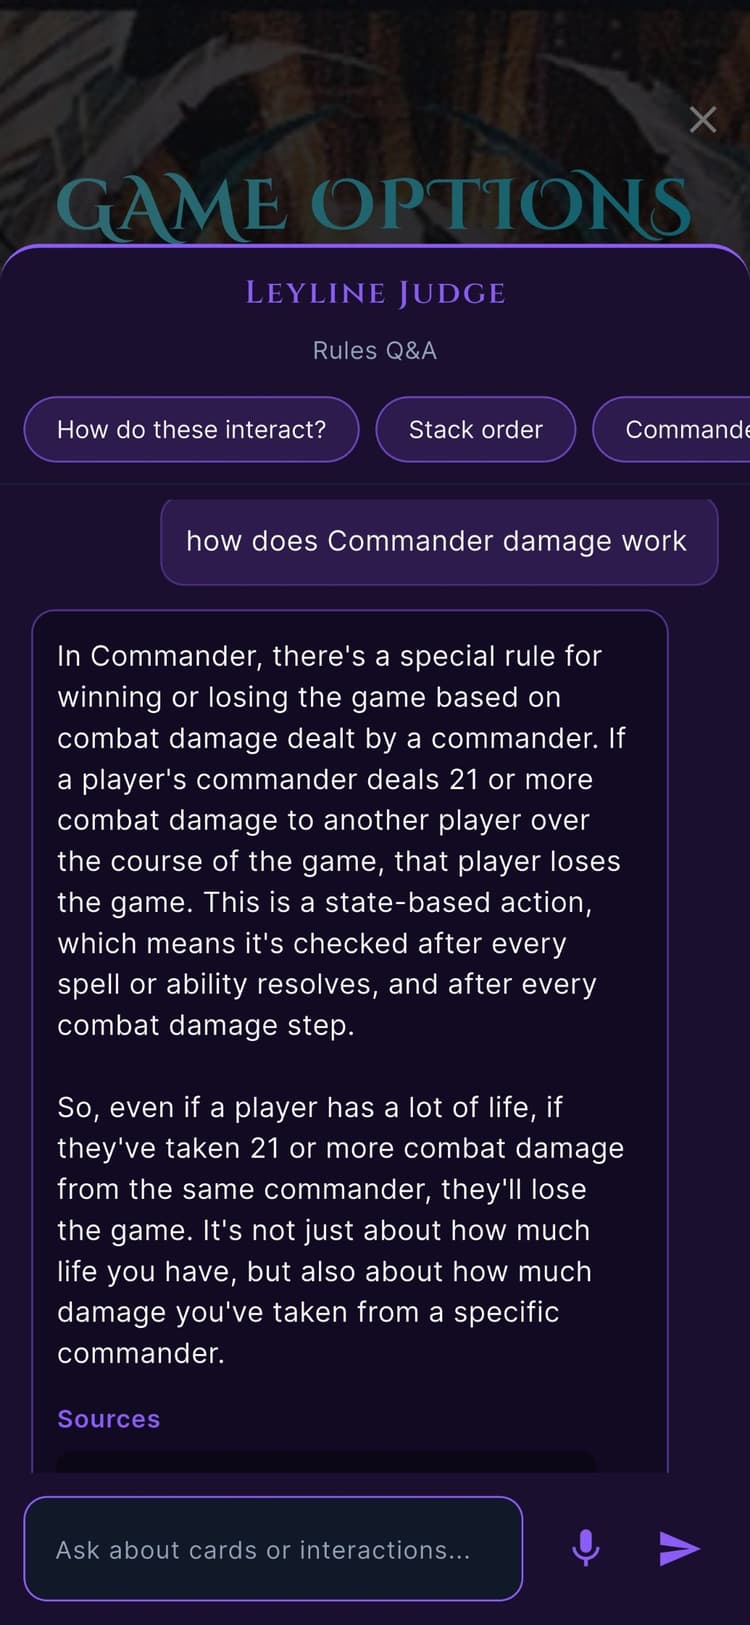Tap the "In Commander, there's a special rule" line
750x1625 pixels.
[x=329, y=656]
